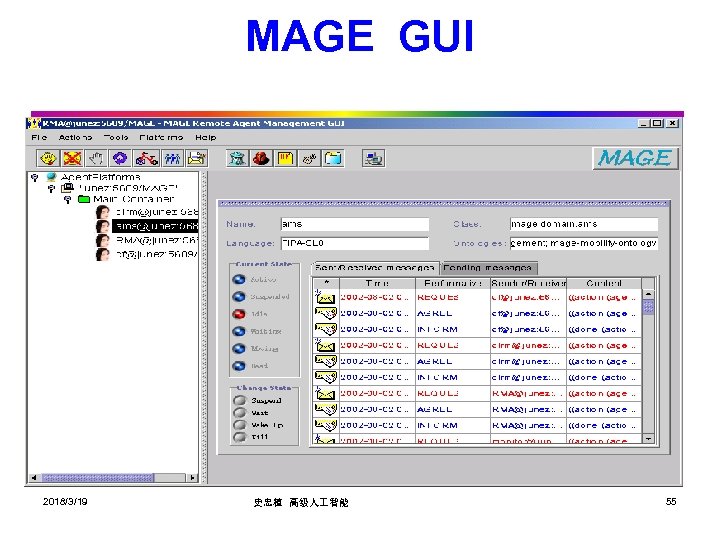Click the computers add-platform toolbar icon
This screenshot has height=540, width=720.
[373, 158]
